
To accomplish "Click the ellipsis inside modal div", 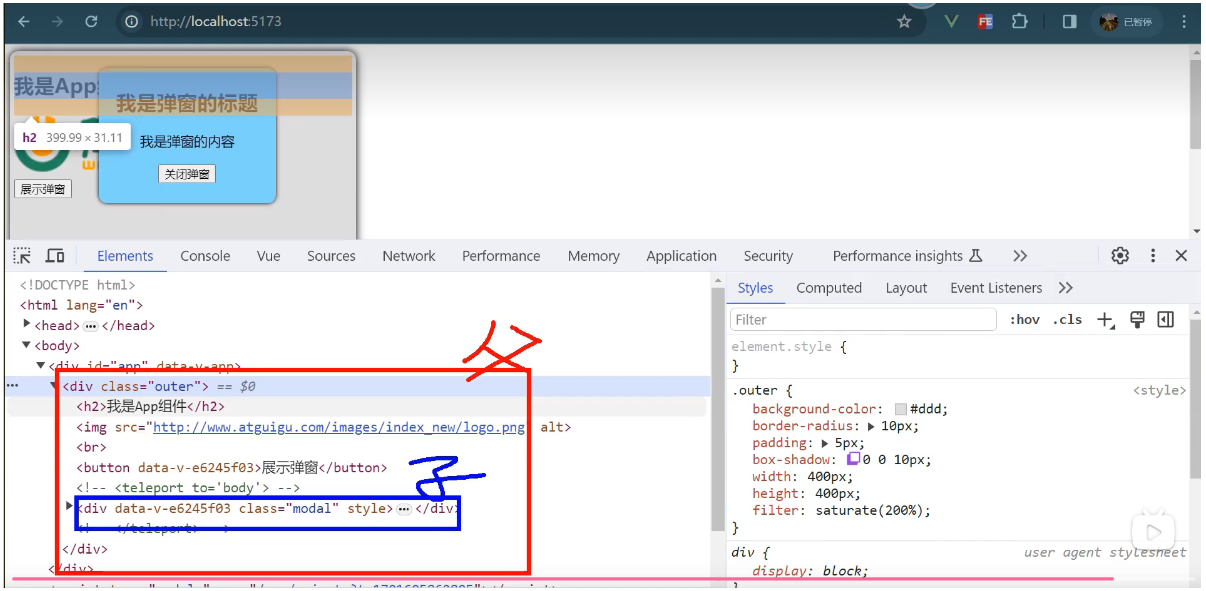I will pos(403,509).
